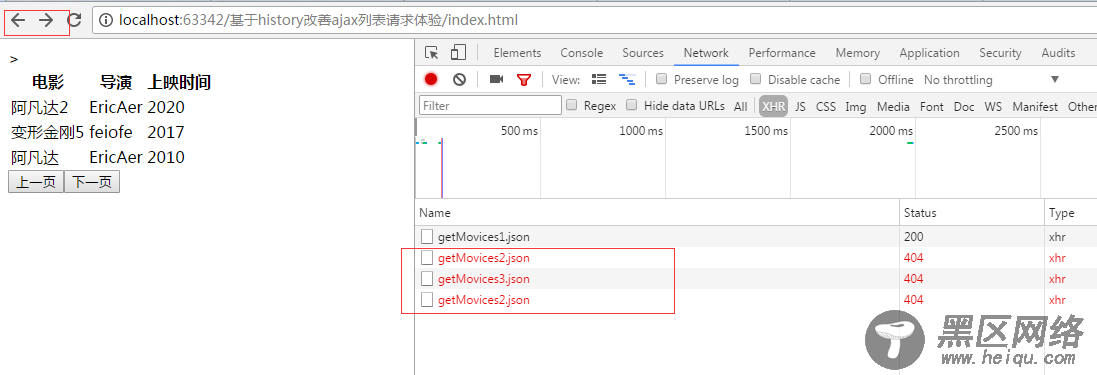Viewport: 1097px width, 375px height.
Task: Activate the inspect element picker icon
Action: [432, 53]
